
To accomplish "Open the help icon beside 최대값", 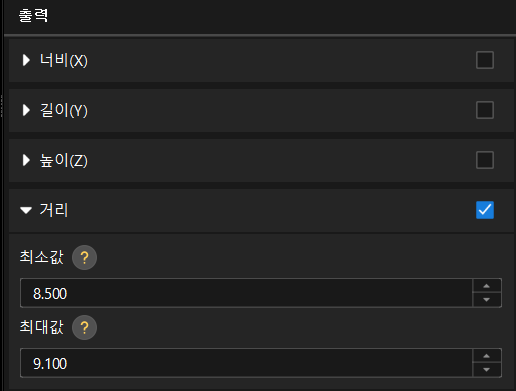I will (84, 327).
